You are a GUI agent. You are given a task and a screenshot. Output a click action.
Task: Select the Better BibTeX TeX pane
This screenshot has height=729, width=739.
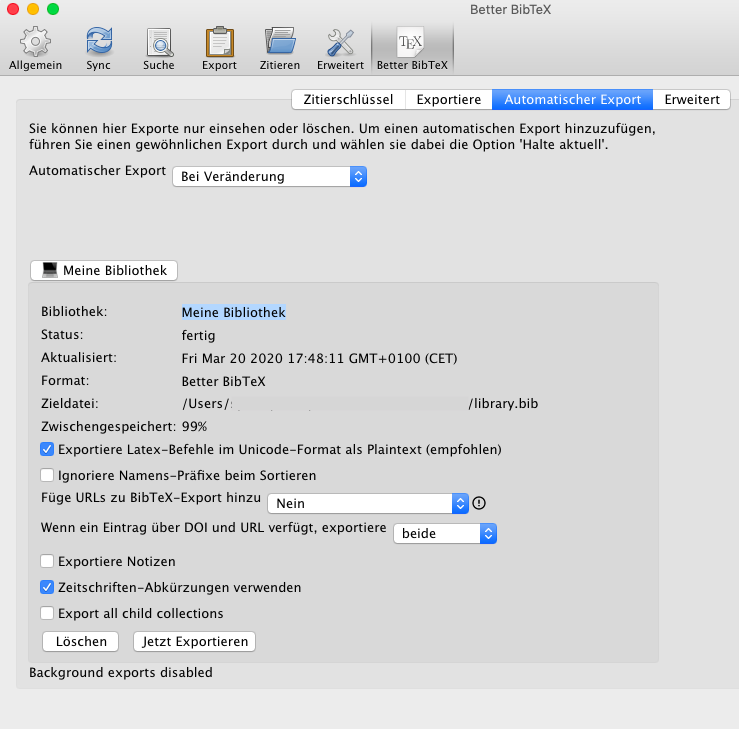pos(412,49)
